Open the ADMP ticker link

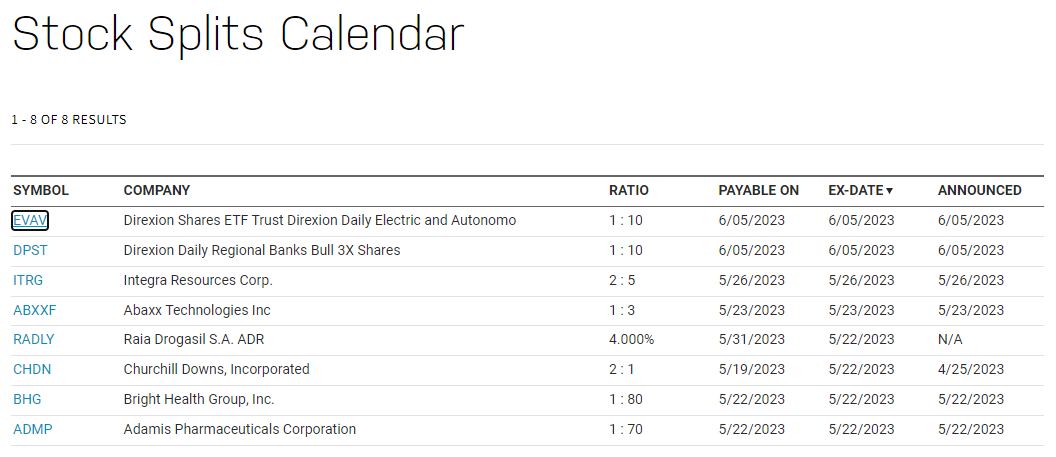point(31,430)
